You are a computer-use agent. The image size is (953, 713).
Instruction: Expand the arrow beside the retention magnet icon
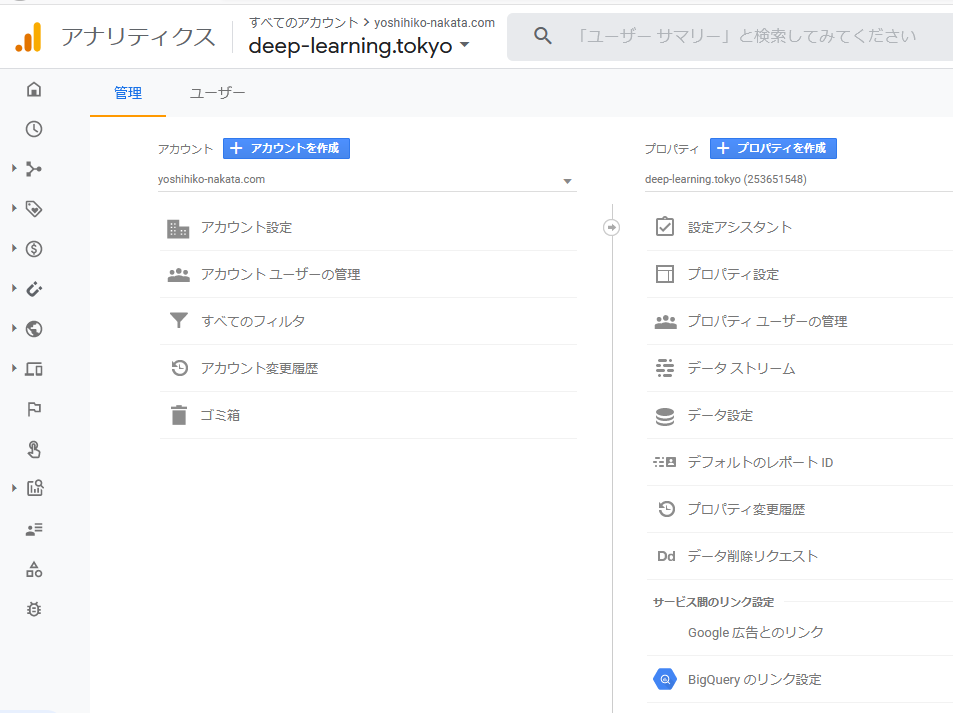tap(14, 288)
